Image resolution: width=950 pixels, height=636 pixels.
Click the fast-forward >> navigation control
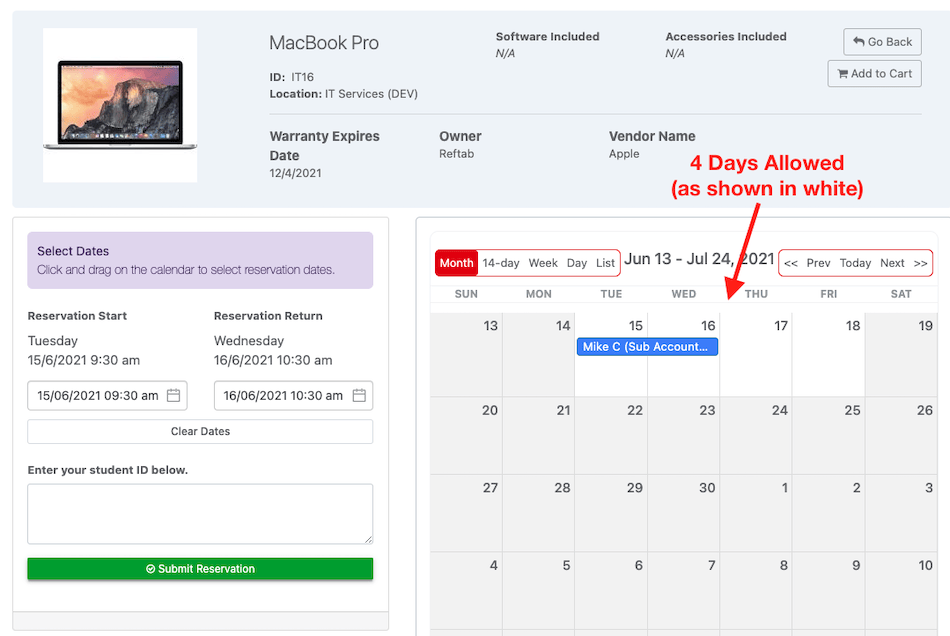(918, 263)
